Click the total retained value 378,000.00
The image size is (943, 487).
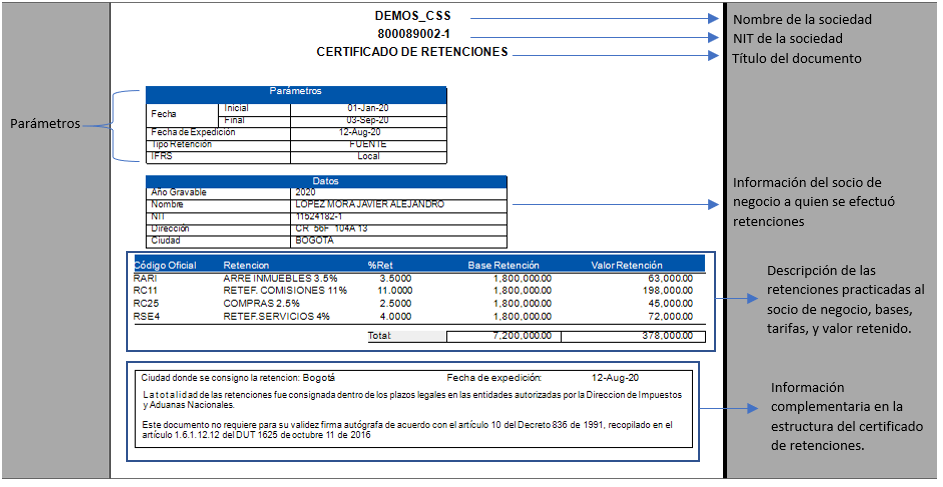(667, 337)
